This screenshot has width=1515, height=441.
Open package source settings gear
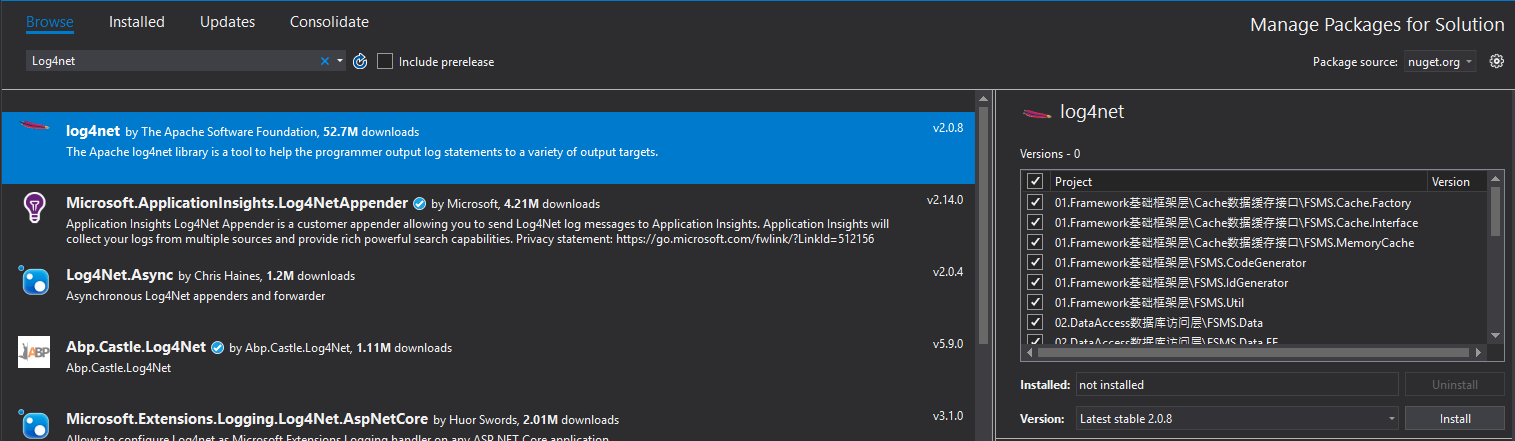[x=1496, y=61]
